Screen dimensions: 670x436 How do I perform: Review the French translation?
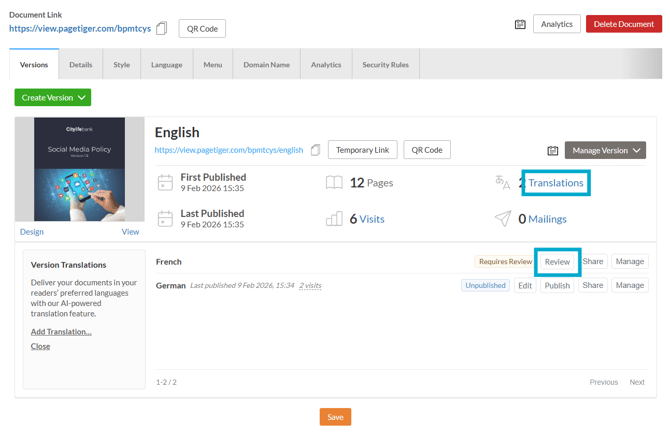coord(557,261)
